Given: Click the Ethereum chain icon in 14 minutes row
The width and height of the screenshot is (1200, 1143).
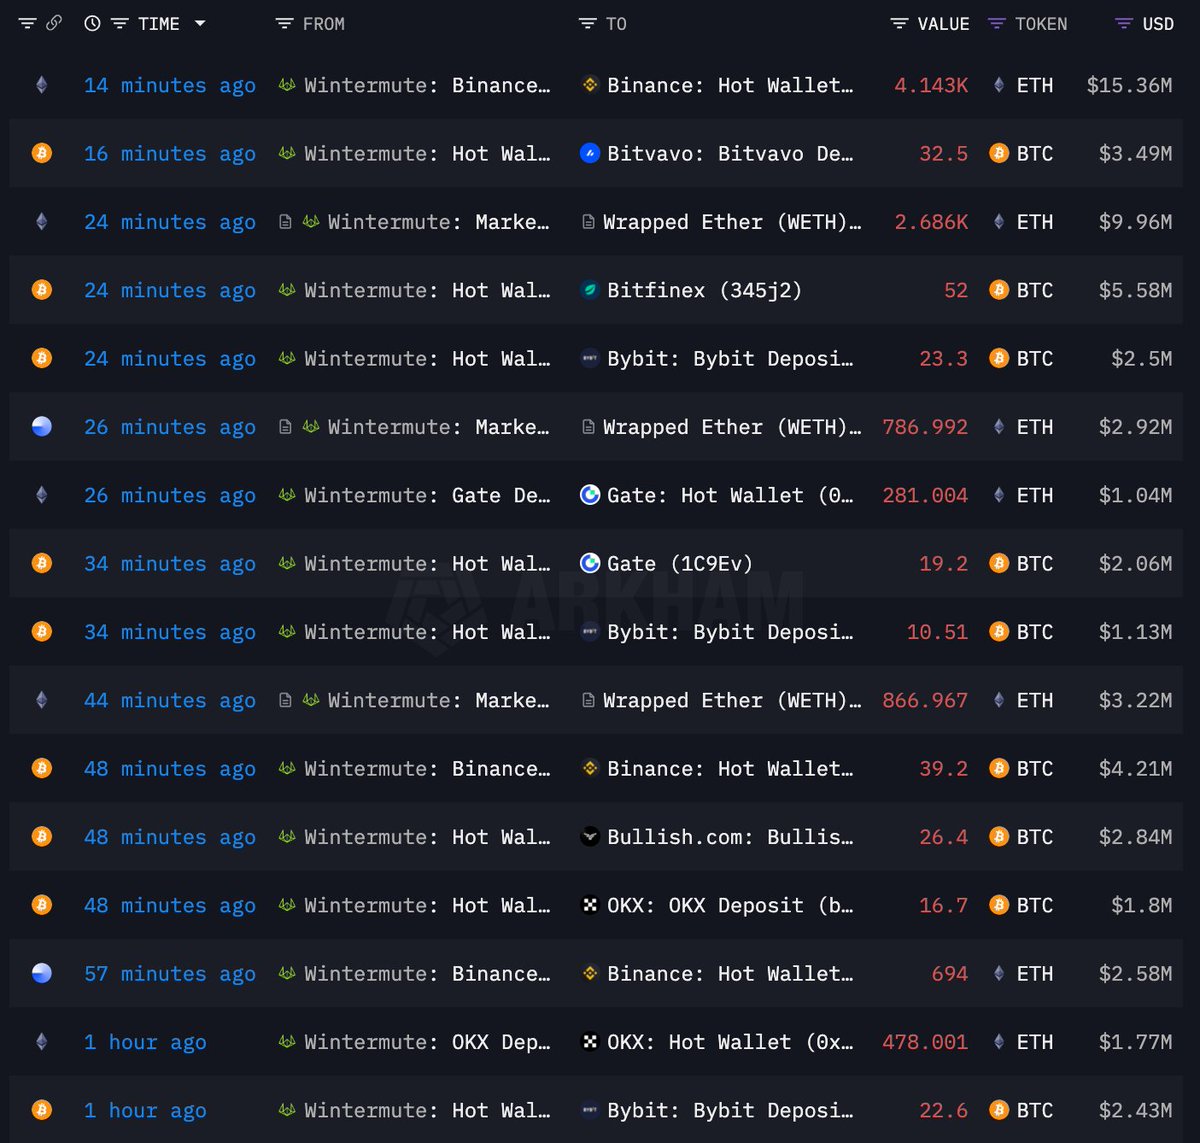Looking at the screenshot, I should pyautogui.click(x=41, y=85).
